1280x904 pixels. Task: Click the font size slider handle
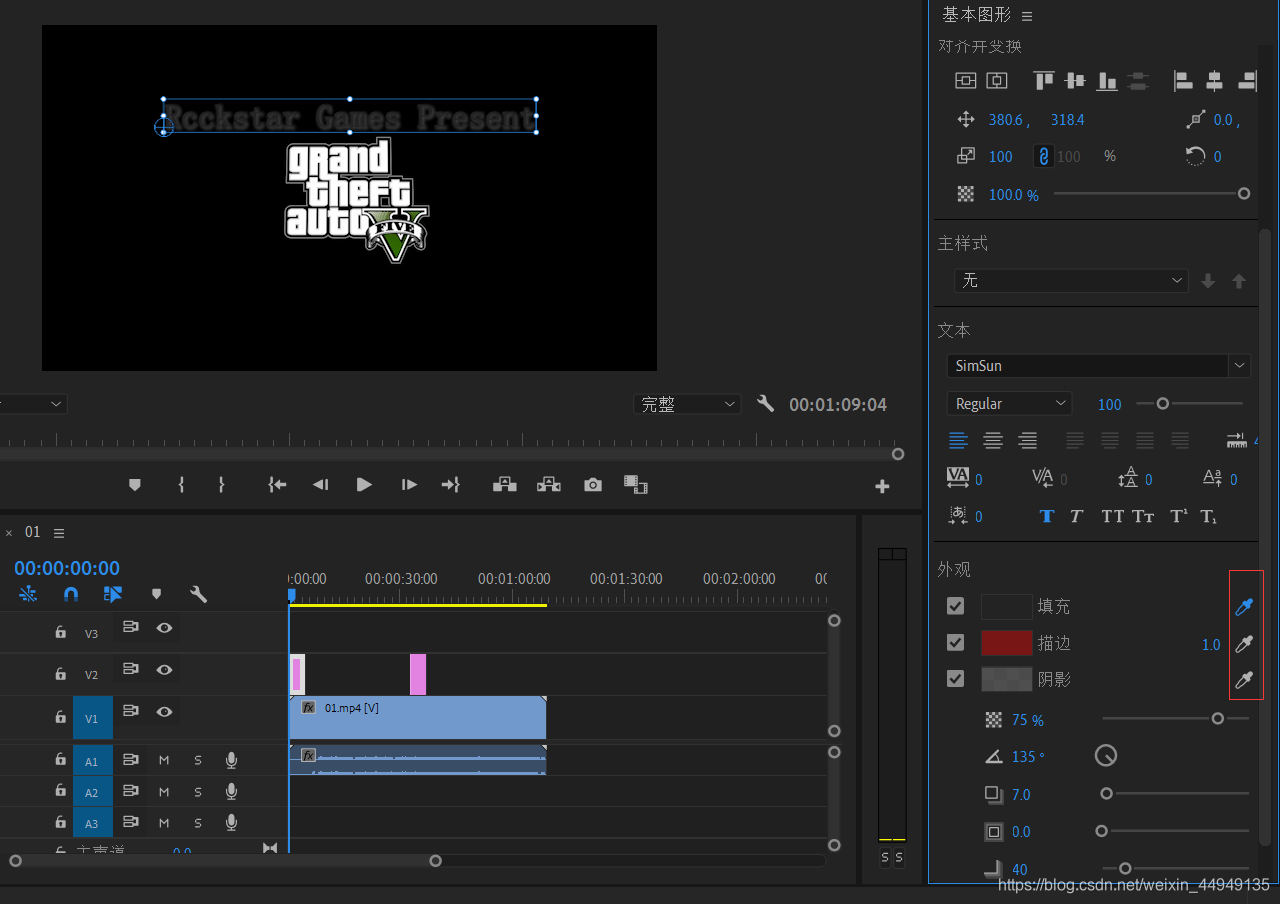point(1162,404)
